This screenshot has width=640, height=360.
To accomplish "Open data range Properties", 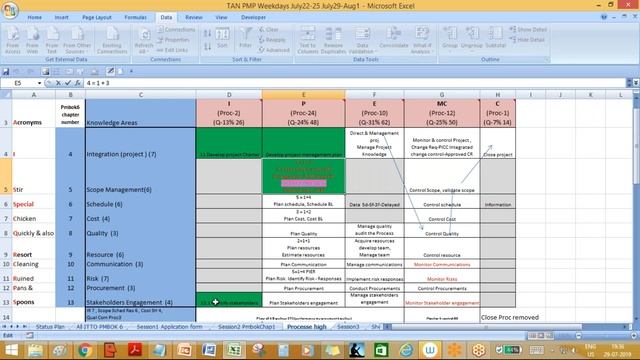I will point(173,40).
